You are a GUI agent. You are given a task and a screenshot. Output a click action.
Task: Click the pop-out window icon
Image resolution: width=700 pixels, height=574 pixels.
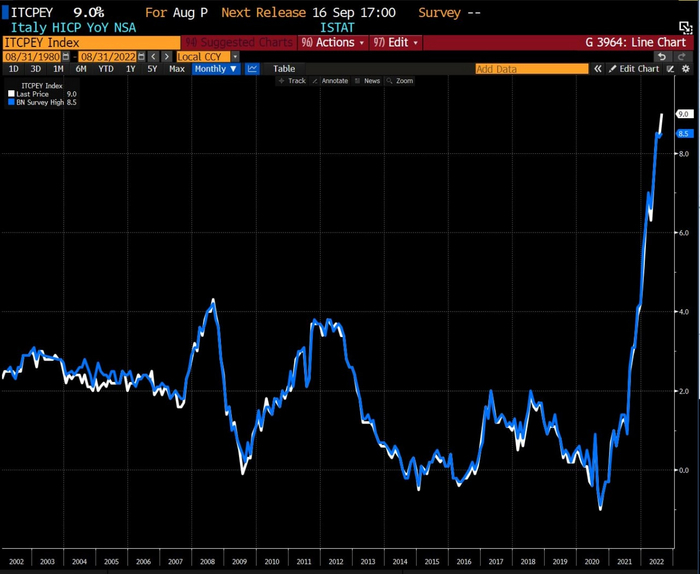click(x=685, y=27)
